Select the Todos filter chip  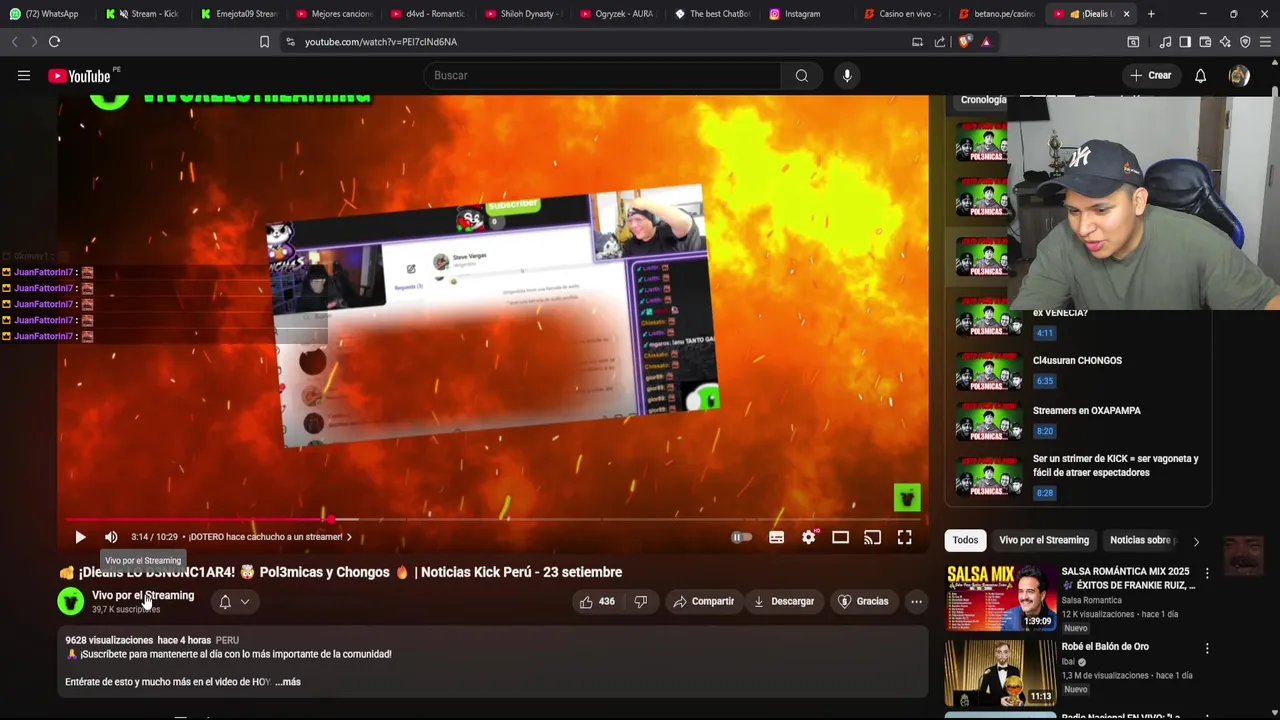(x=965, y=540)
